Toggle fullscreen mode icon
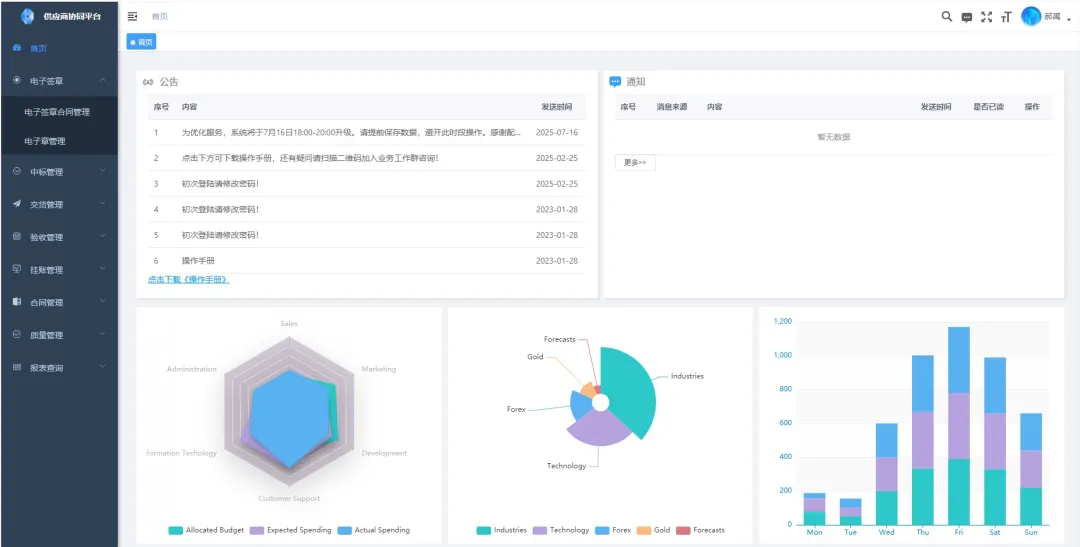The width and height of the screenshot is (1080, 547). coord(987,17)
